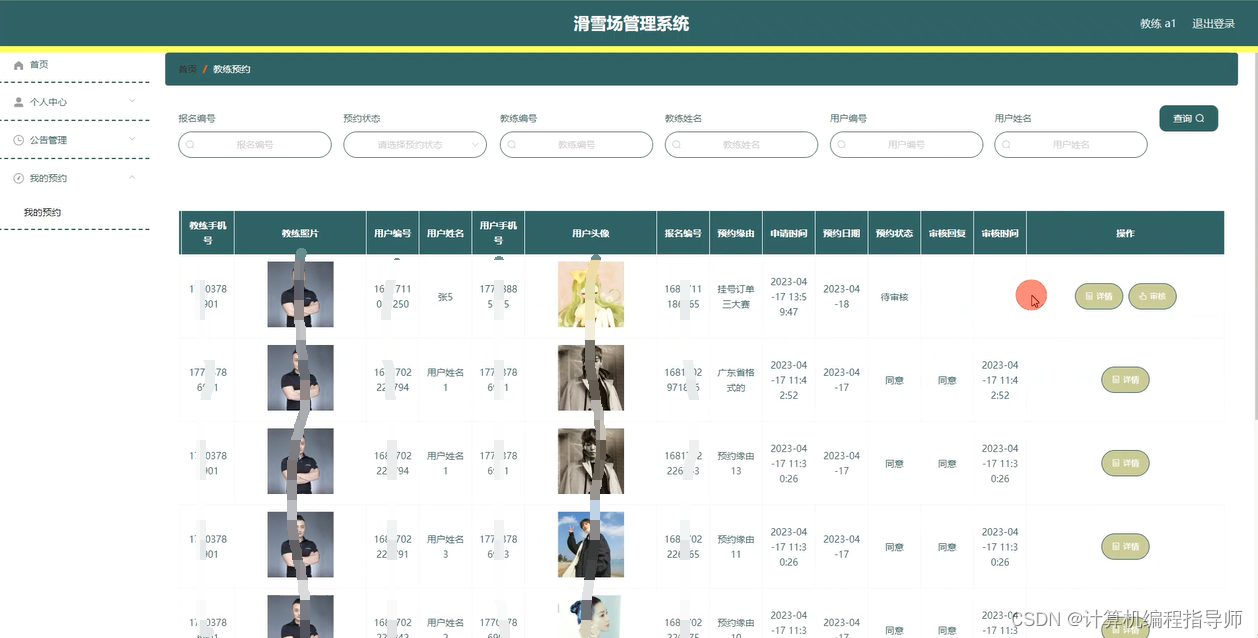Click the clock icon next to 公告管理
Image resolution: width=1258 pixels, height=638 pixels.
click(18, 139)
